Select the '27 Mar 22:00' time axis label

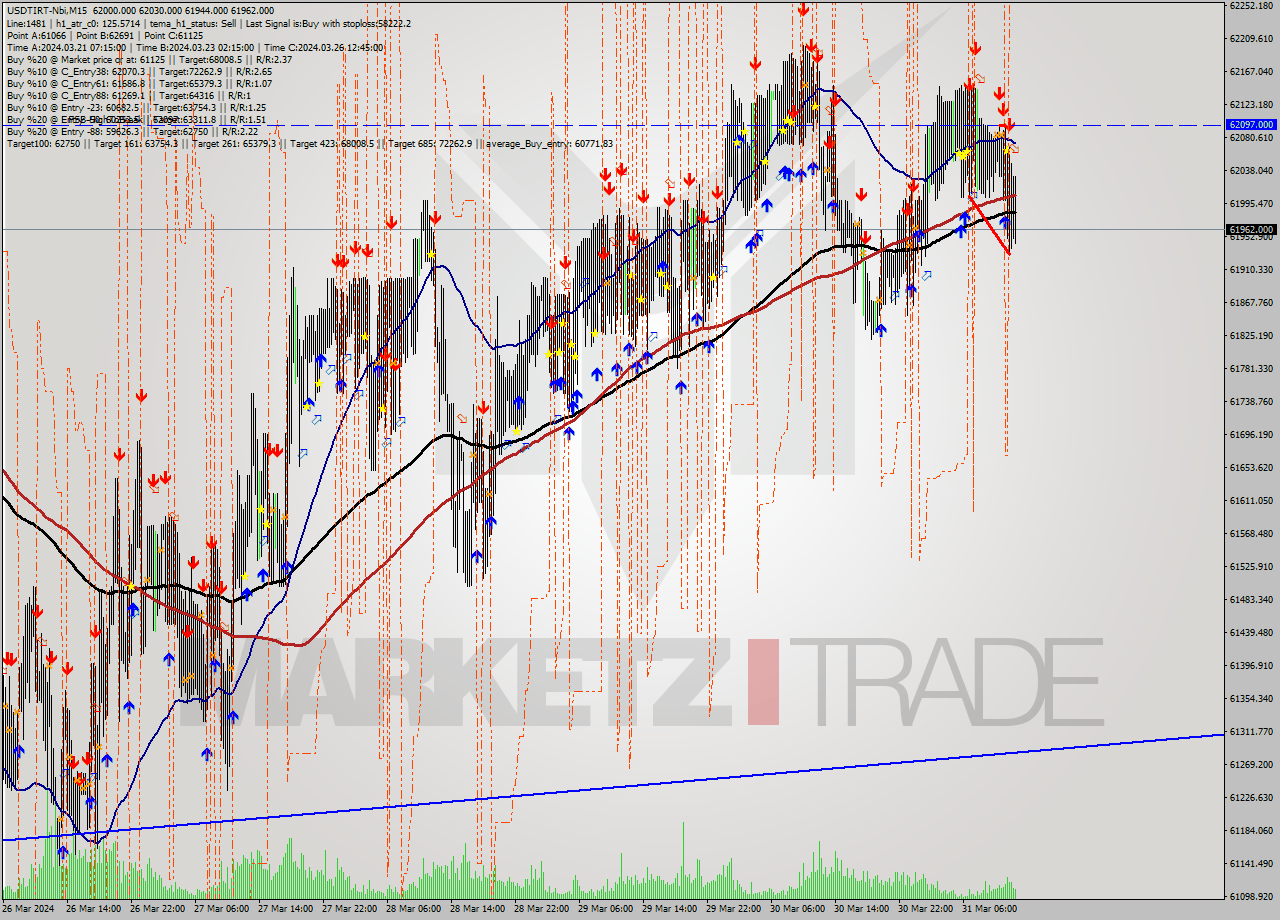pos(350,910)
